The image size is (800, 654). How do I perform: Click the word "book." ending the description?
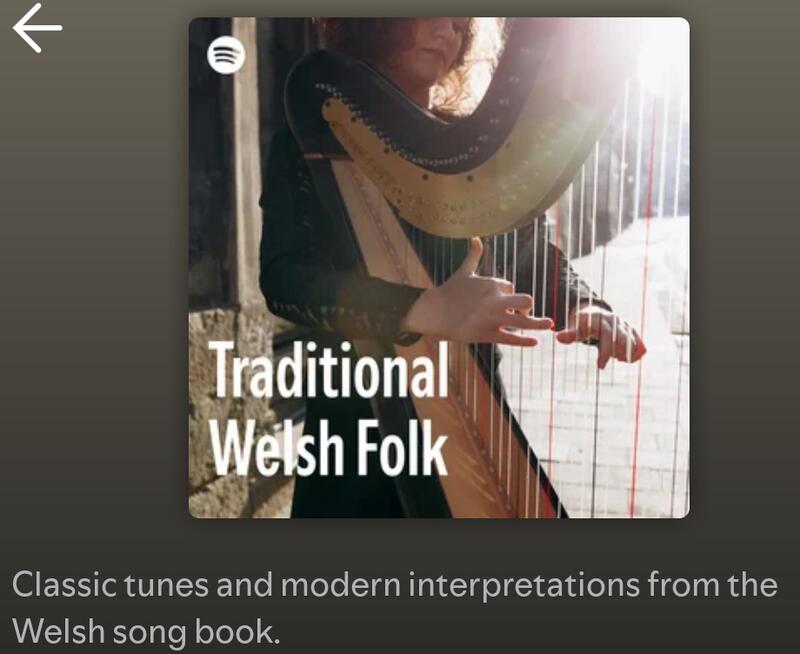pos(238,631)
